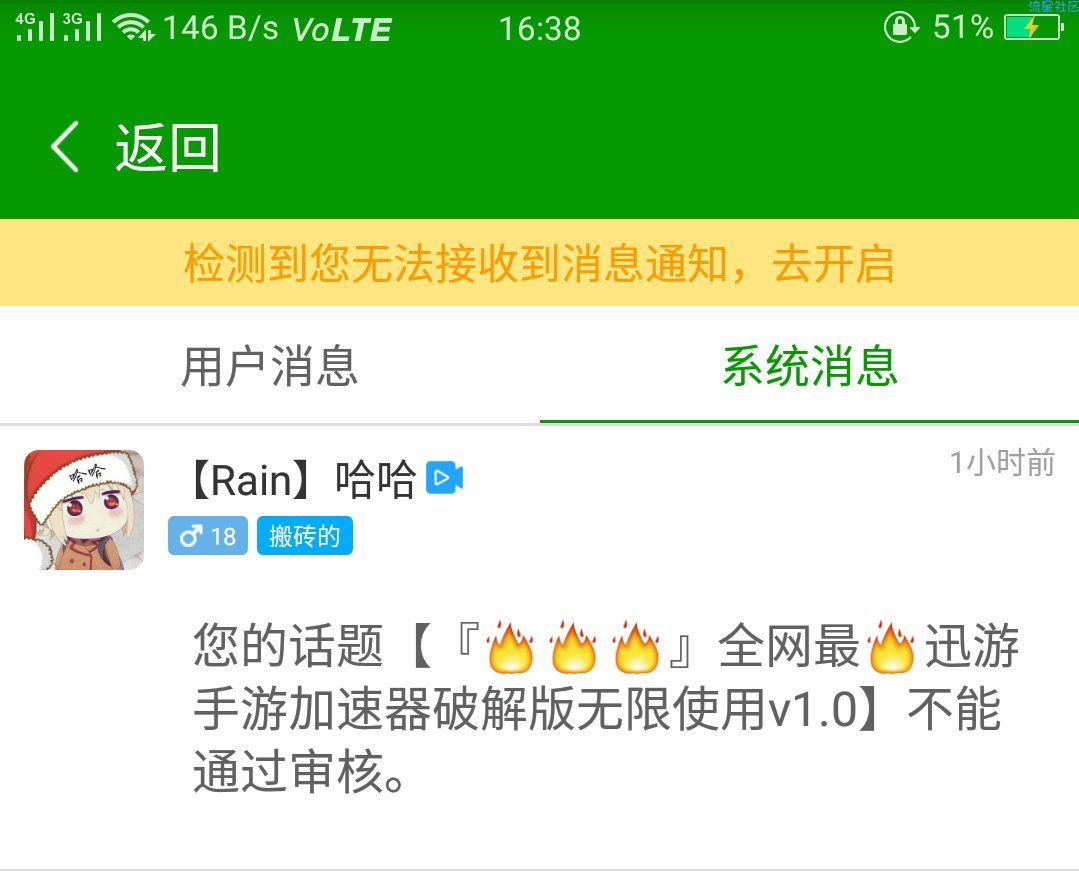Tap the 去开启 notification banner link
This screenshot has width=1079, height=879.
pos(833,264)
